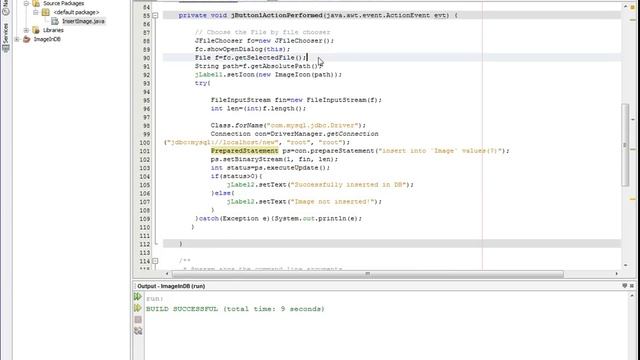This screenshot has width=640, height=360.
Task: Click the BUILD SUCCESSFUL output line
Action: pyautogui.click(x=235, y=309)
